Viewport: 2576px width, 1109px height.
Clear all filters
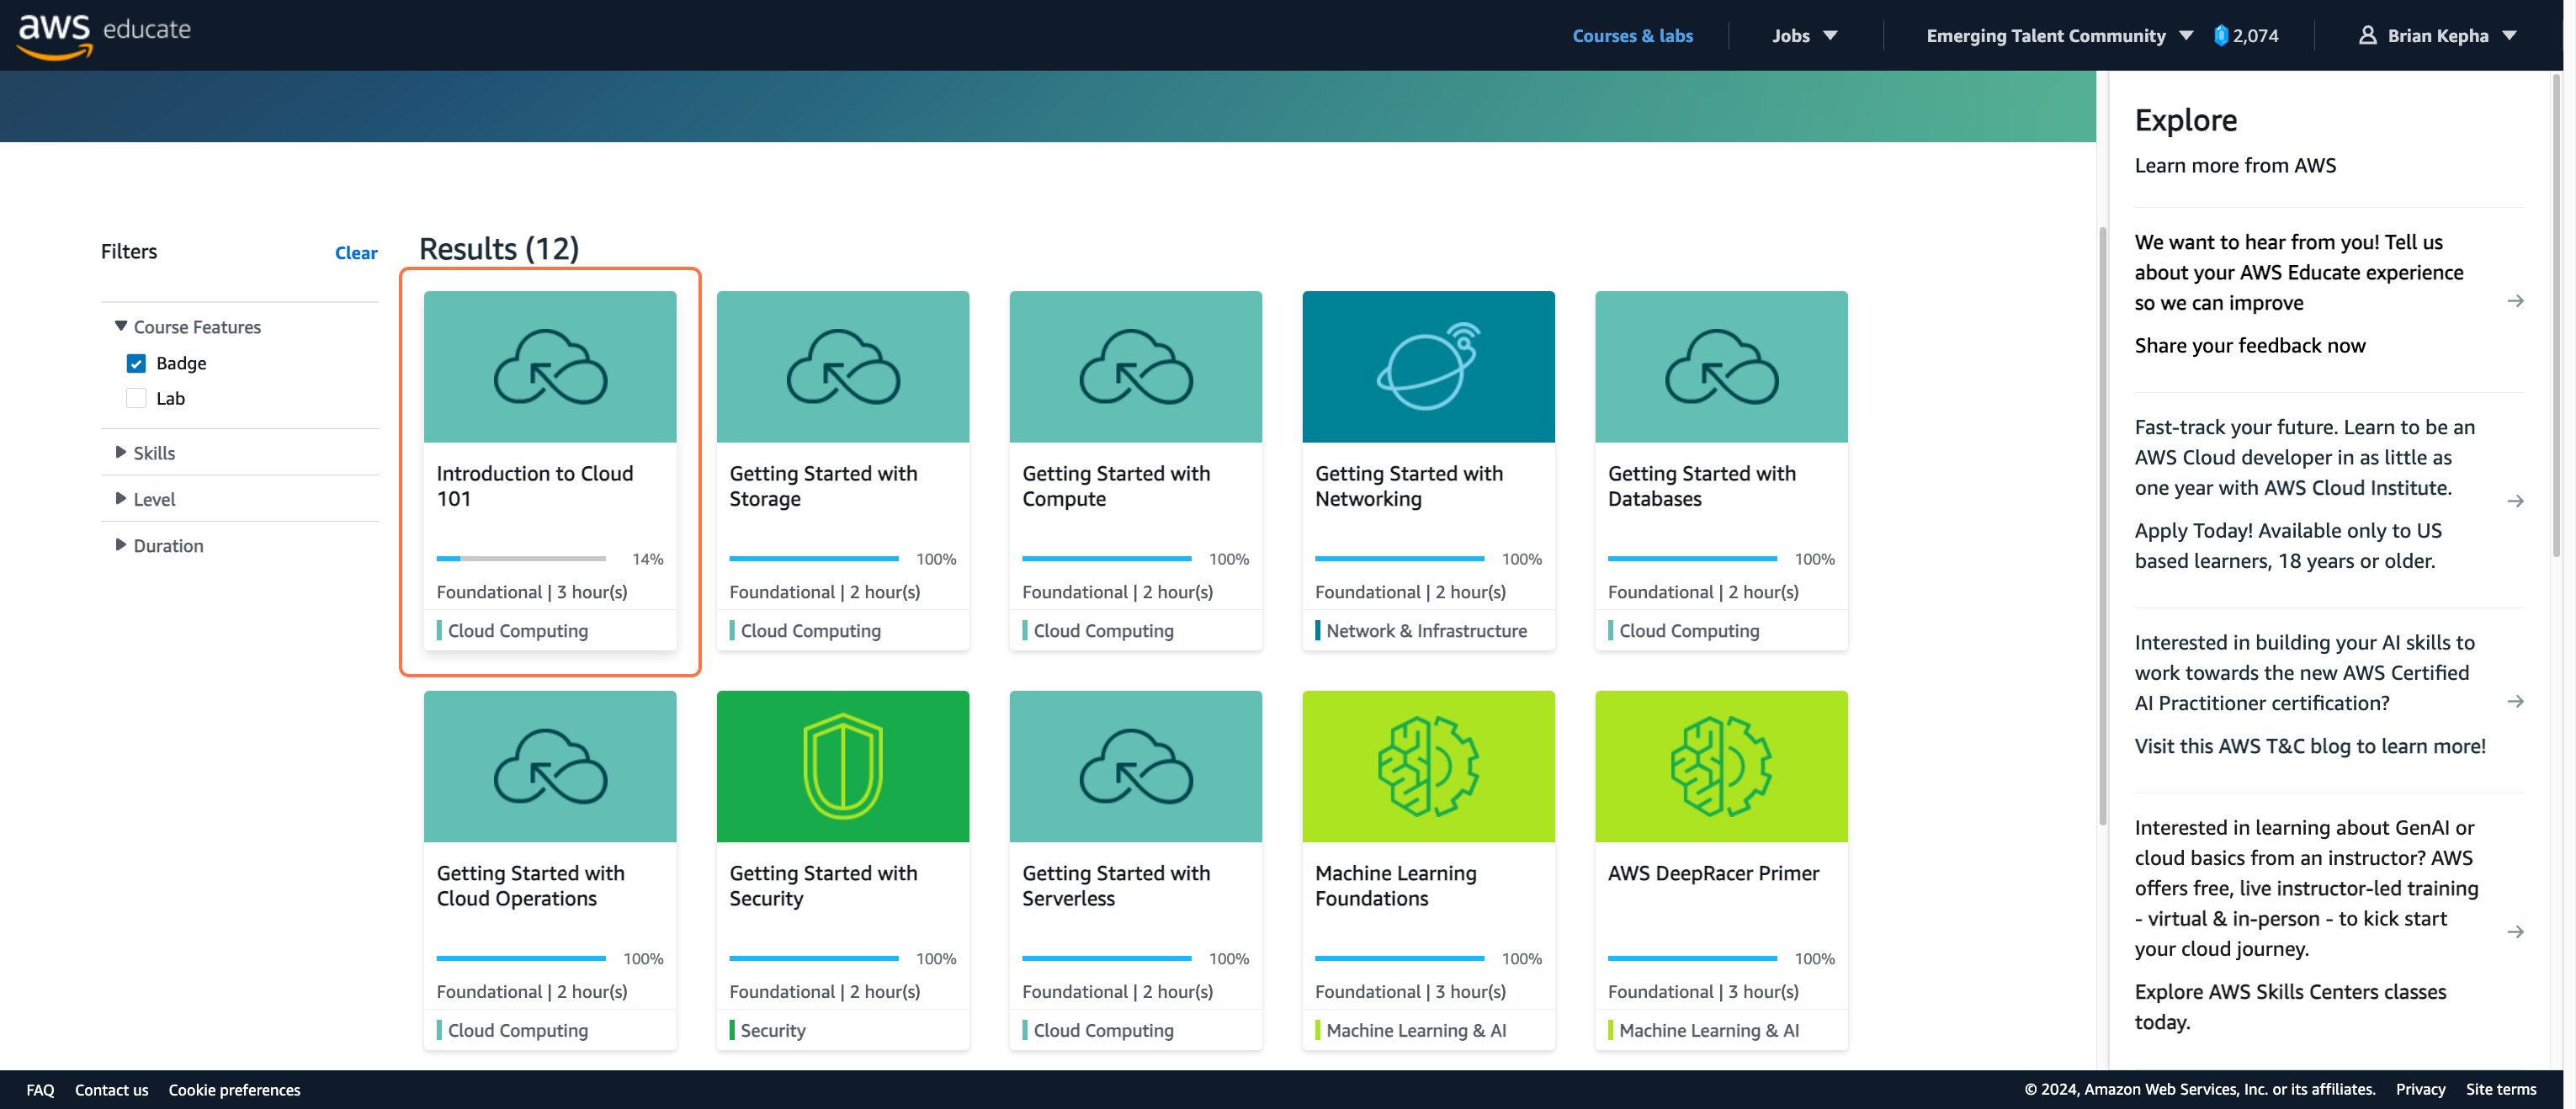click(356, 252)
